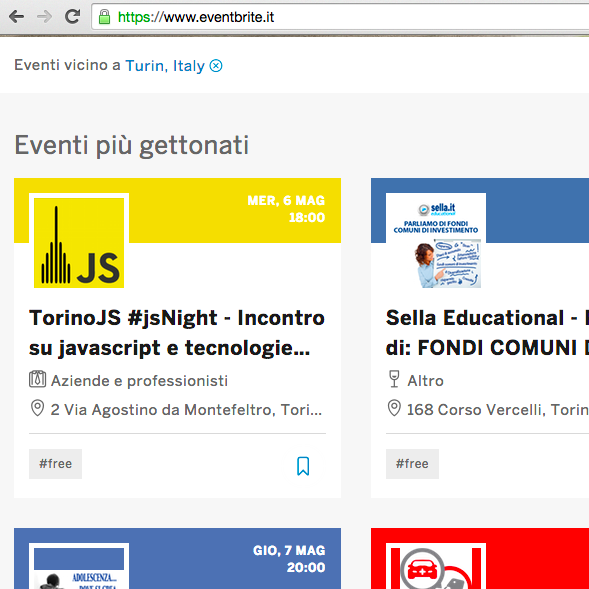Bookmark the TorinoJS event
The width and height of the screenshot is (589, 589).
pos(303,466)
